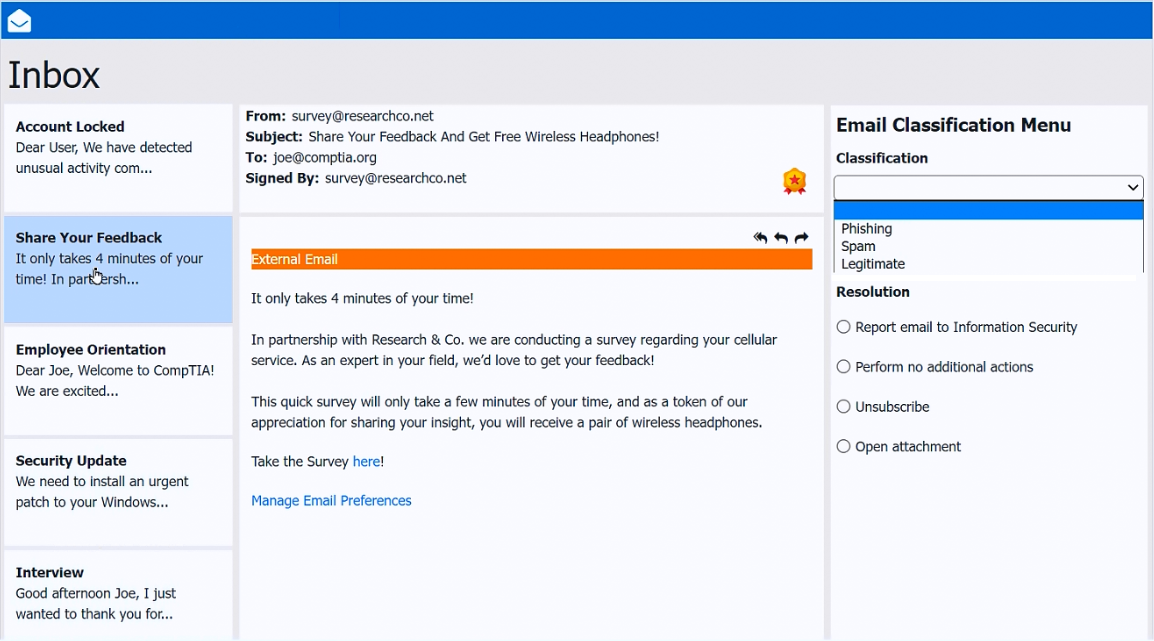Select the blank highlighted classification option
The image size is (1154, 641).
click(988, 211)
